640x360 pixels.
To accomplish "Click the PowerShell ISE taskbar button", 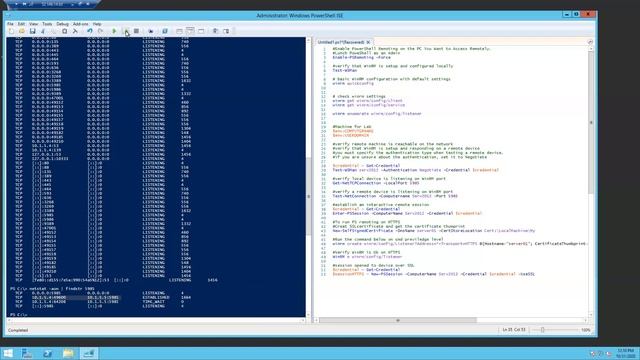I will 89,353.
